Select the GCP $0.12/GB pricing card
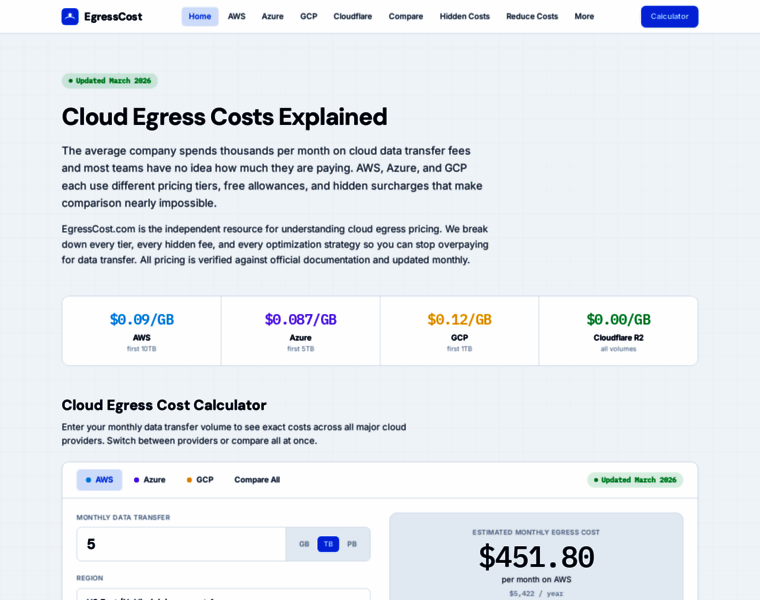 [459, 331]
